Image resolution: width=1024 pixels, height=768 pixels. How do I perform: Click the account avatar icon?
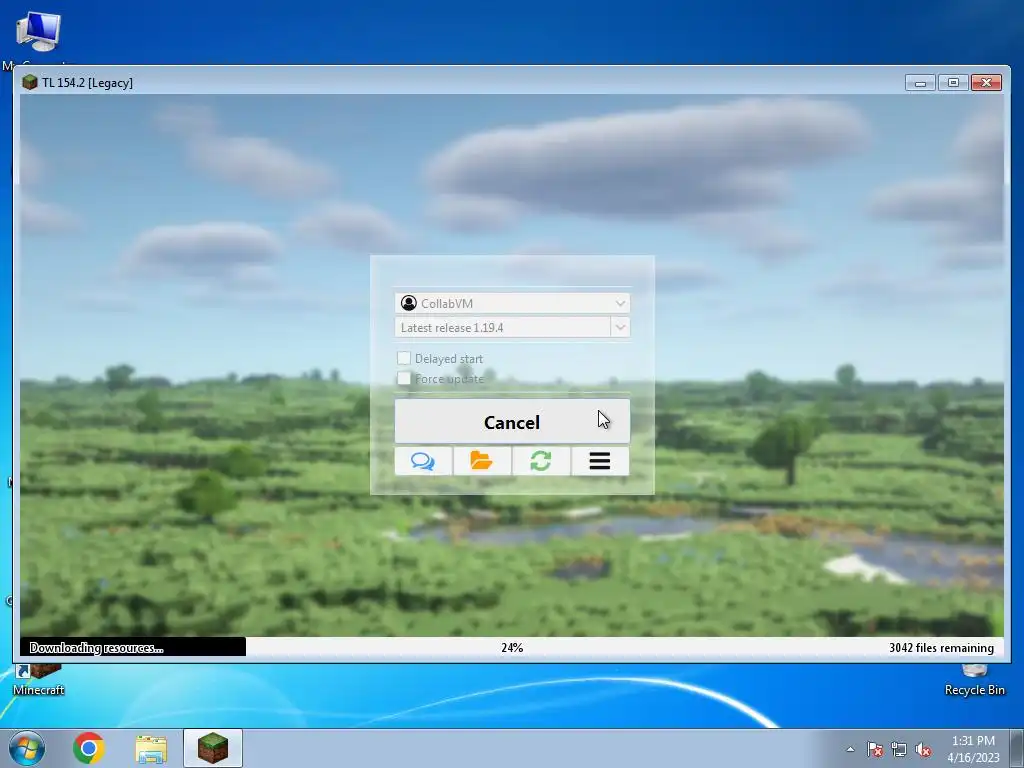tap(409, 303)
